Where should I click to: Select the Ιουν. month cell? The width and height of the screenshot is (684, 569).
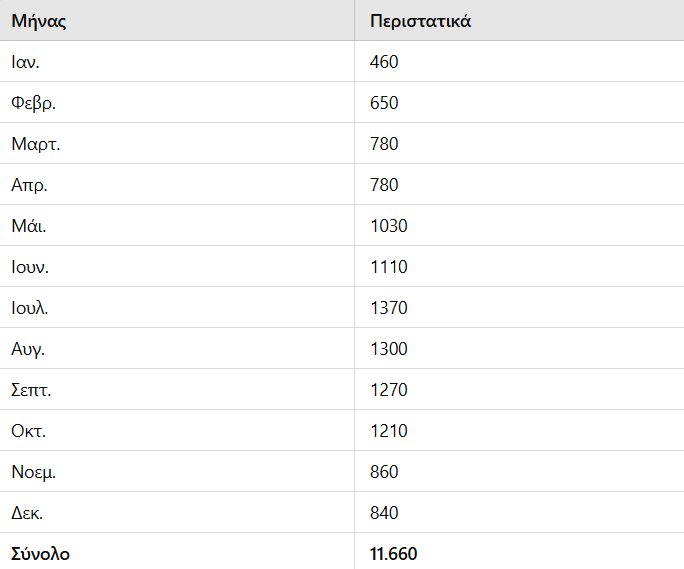pos(177,267)
